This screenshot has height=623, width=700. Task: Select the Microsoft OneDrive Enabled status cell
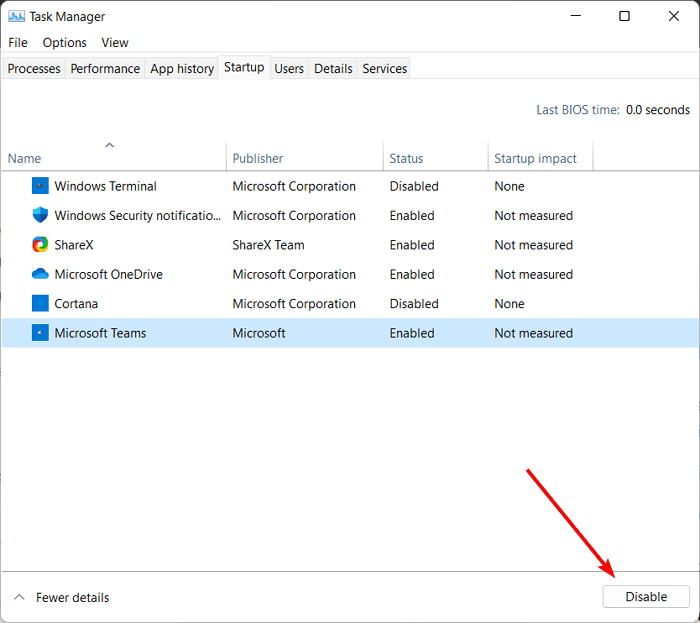point(412,274)
